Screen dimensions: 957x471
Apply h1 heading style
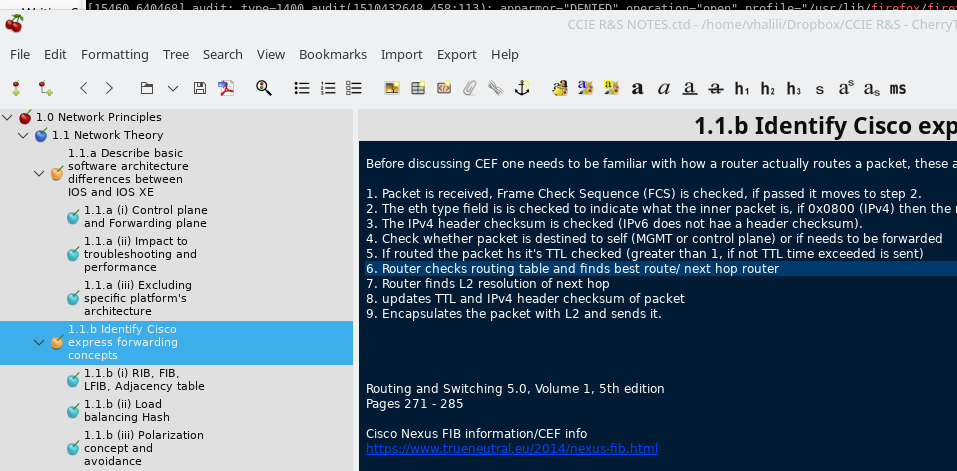click(742, 89)
